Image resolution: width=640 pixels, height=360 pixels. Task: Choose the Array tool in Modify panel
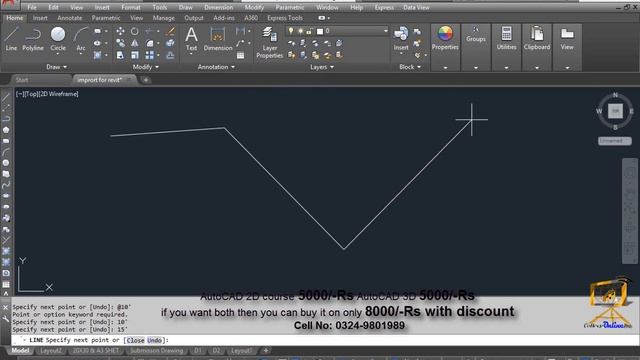(150, 55)
